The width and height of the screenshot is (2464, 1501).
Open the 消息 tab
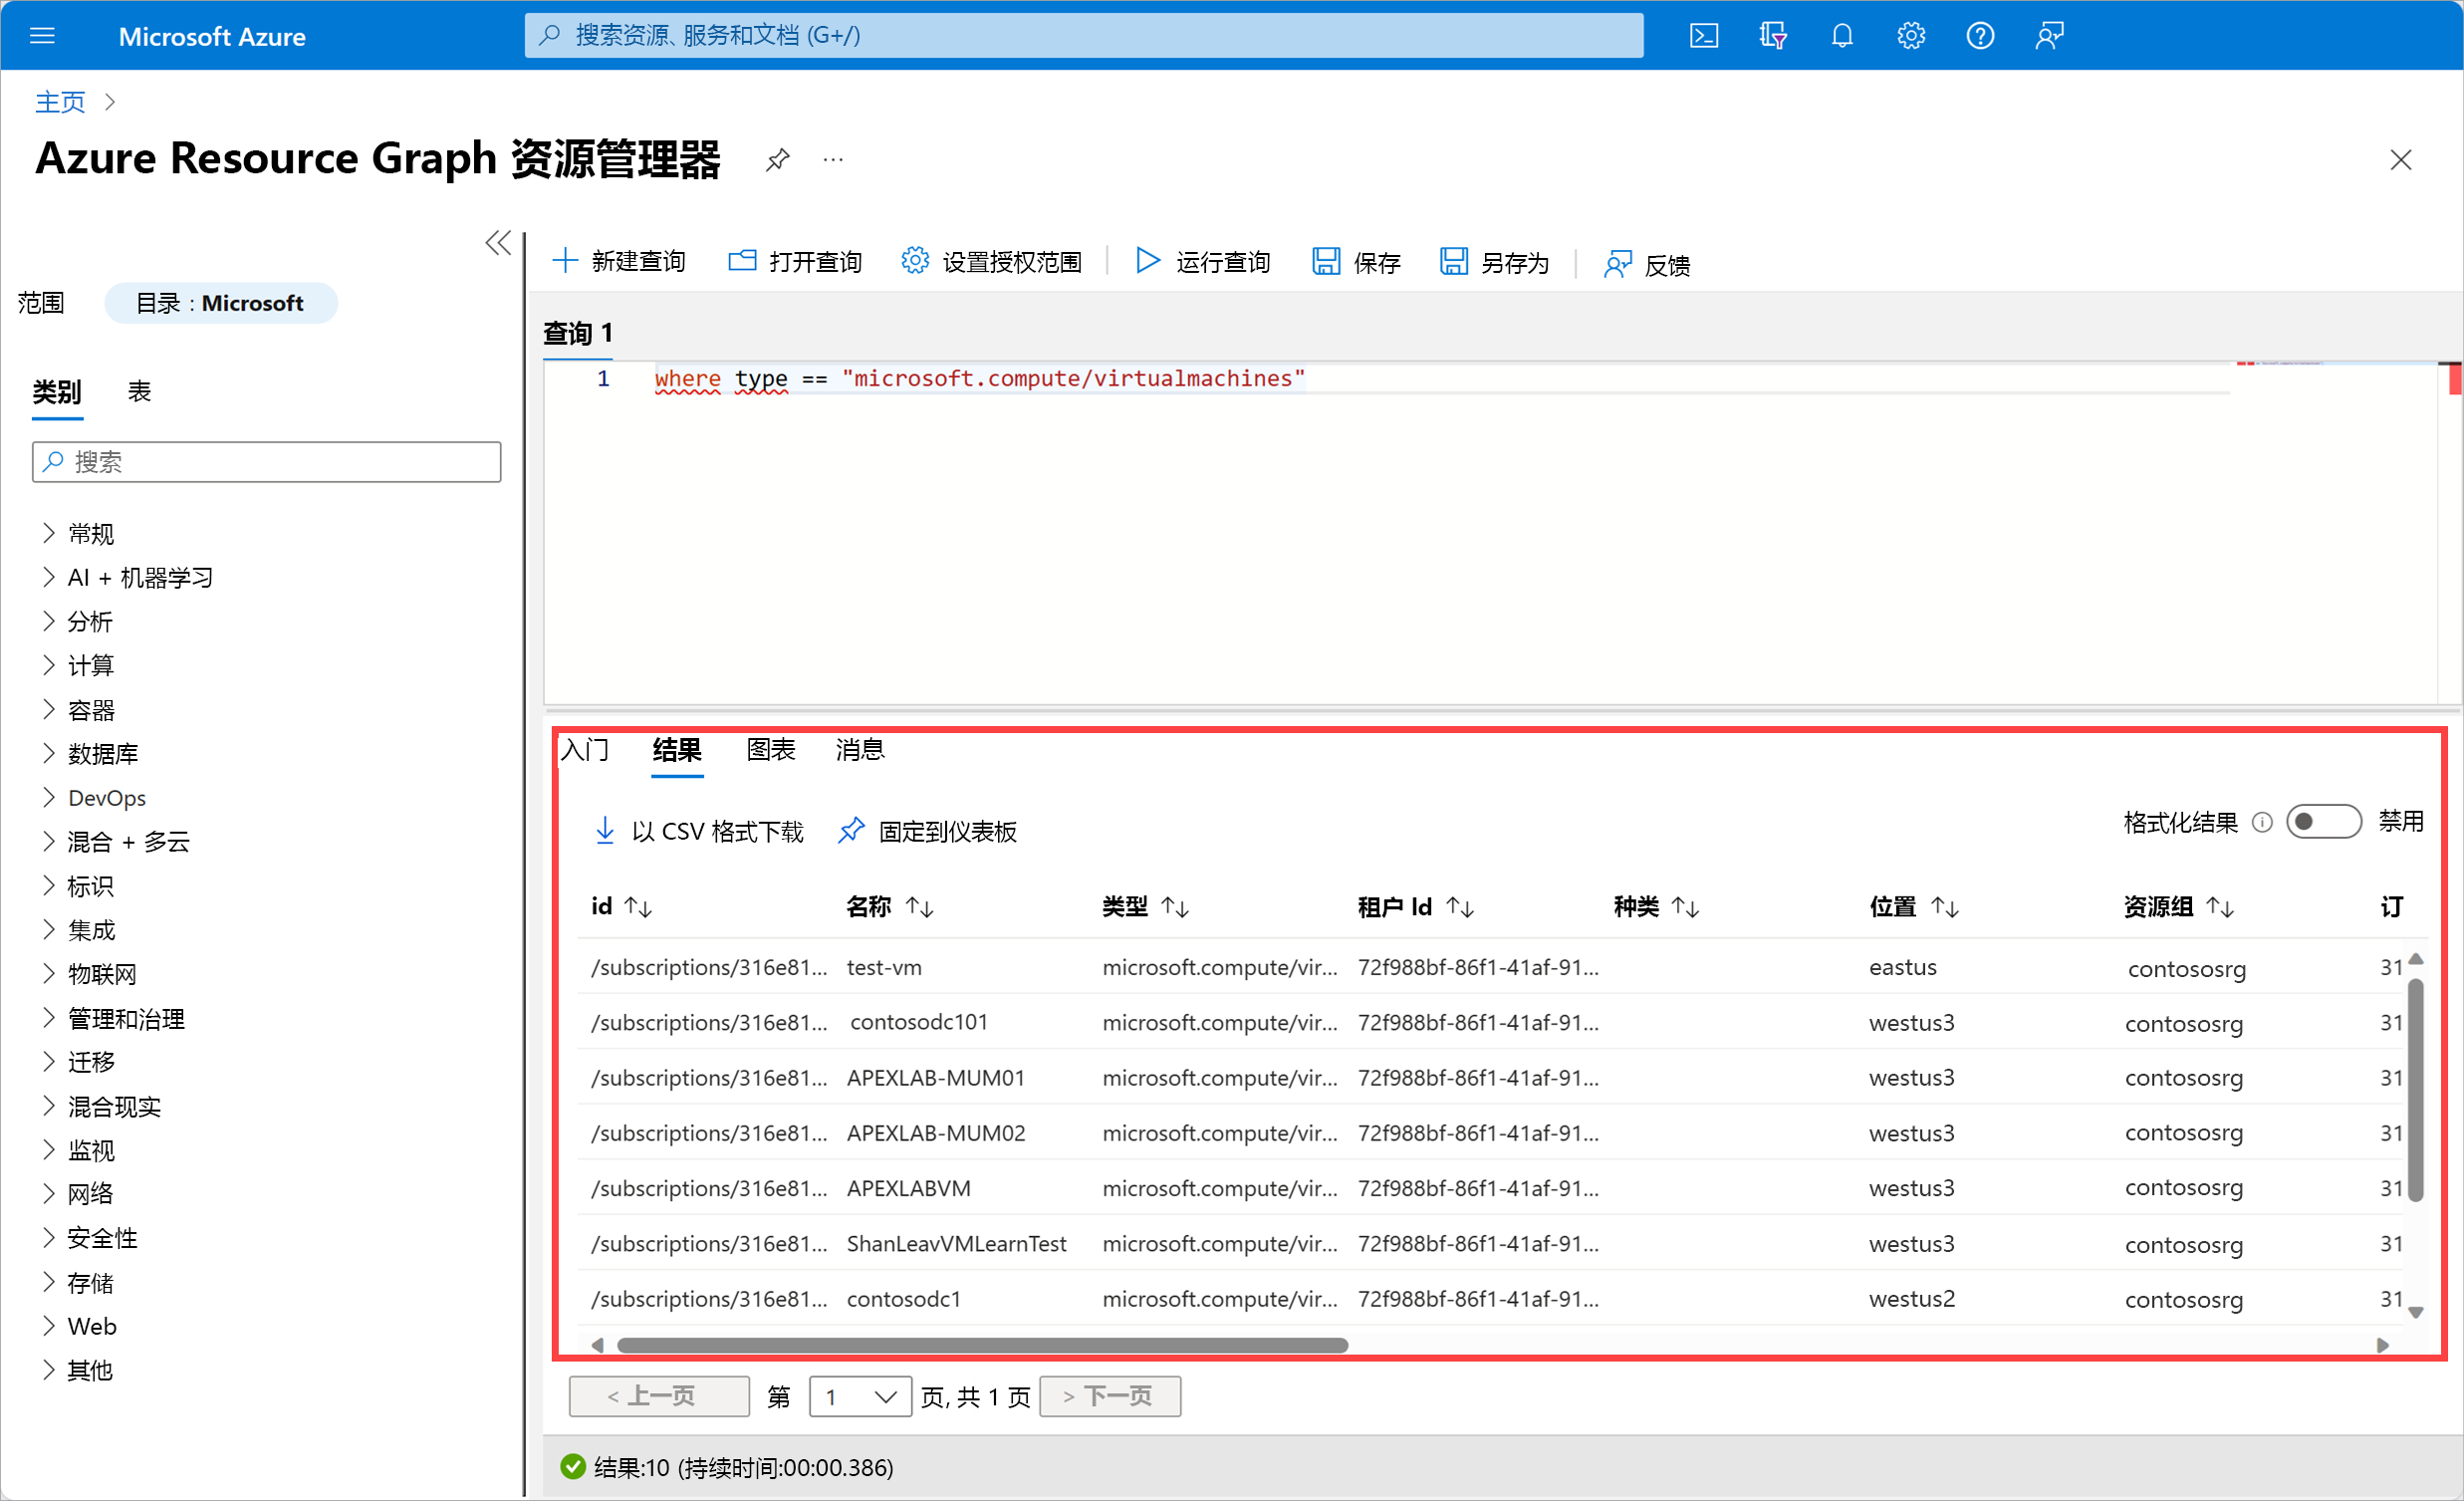(860, 749)
